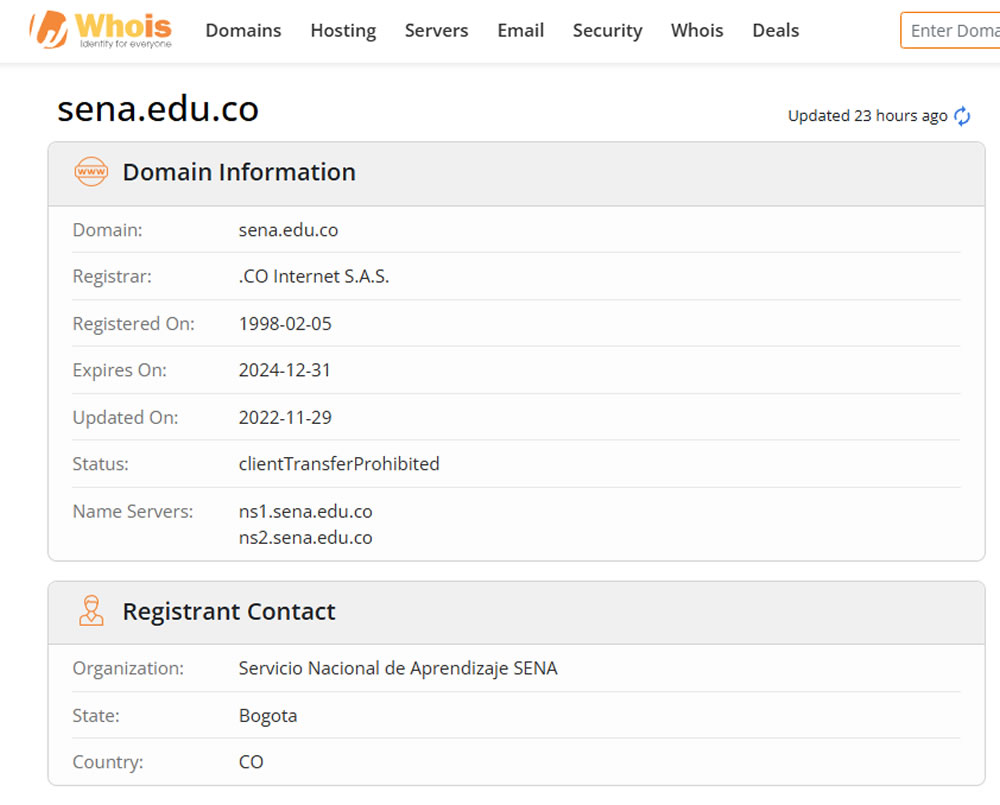Refresh the whois record with the blue refresh icon
This screenshot has height=805, width=1000.
coord(962,116)
